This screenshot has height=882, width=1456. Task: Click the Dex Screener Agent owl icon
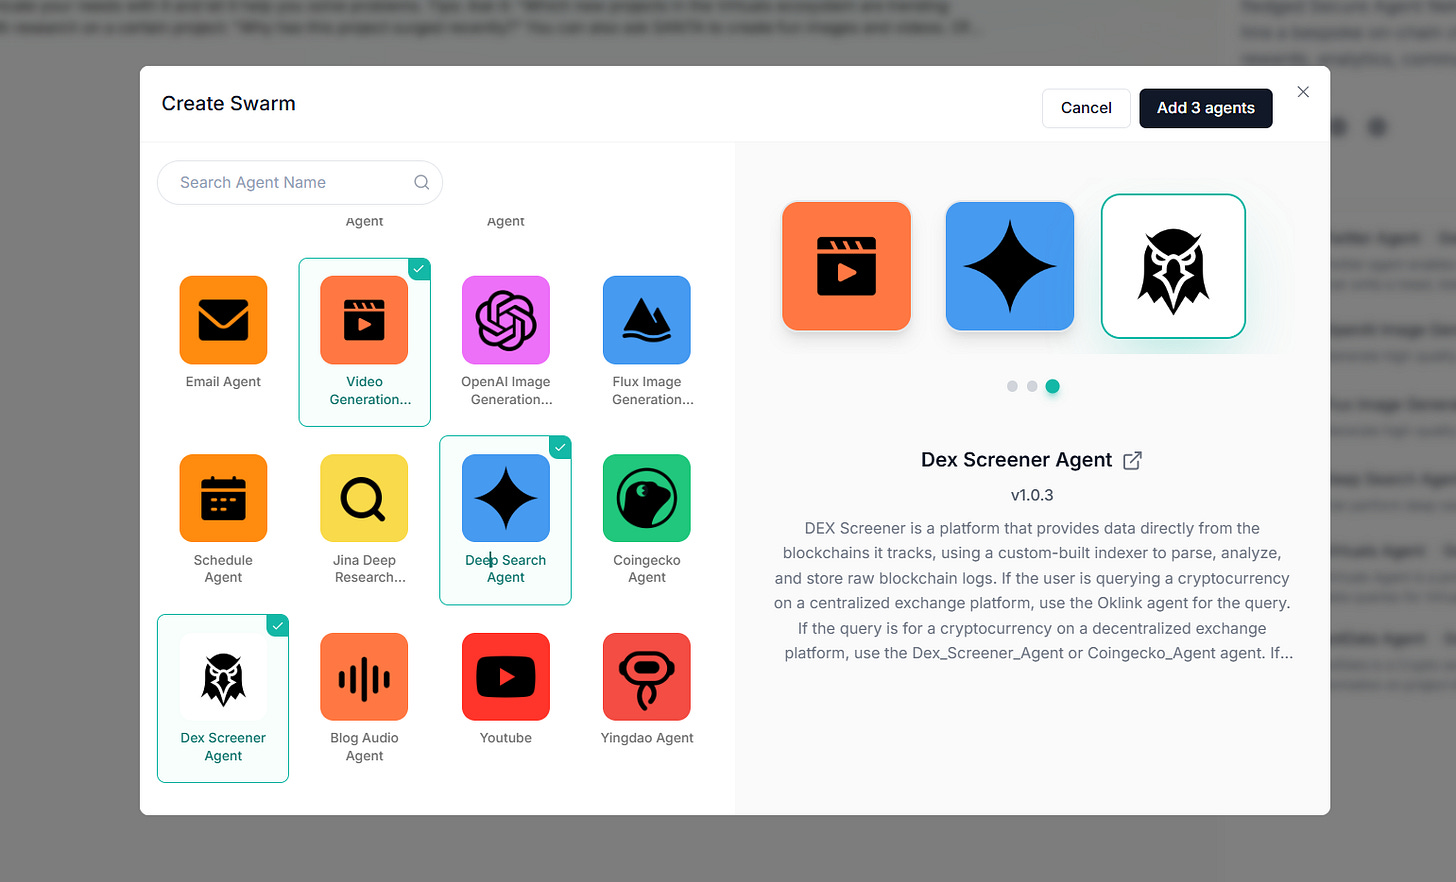coord(223,677)
